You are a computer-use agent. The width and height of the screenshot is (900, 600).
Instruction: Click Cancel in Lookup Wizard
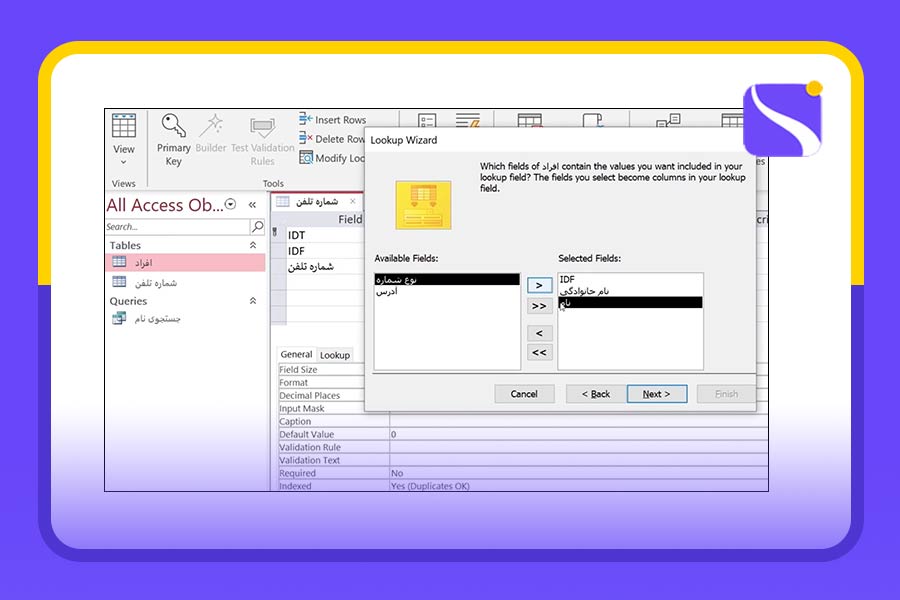tap(524, 394)
